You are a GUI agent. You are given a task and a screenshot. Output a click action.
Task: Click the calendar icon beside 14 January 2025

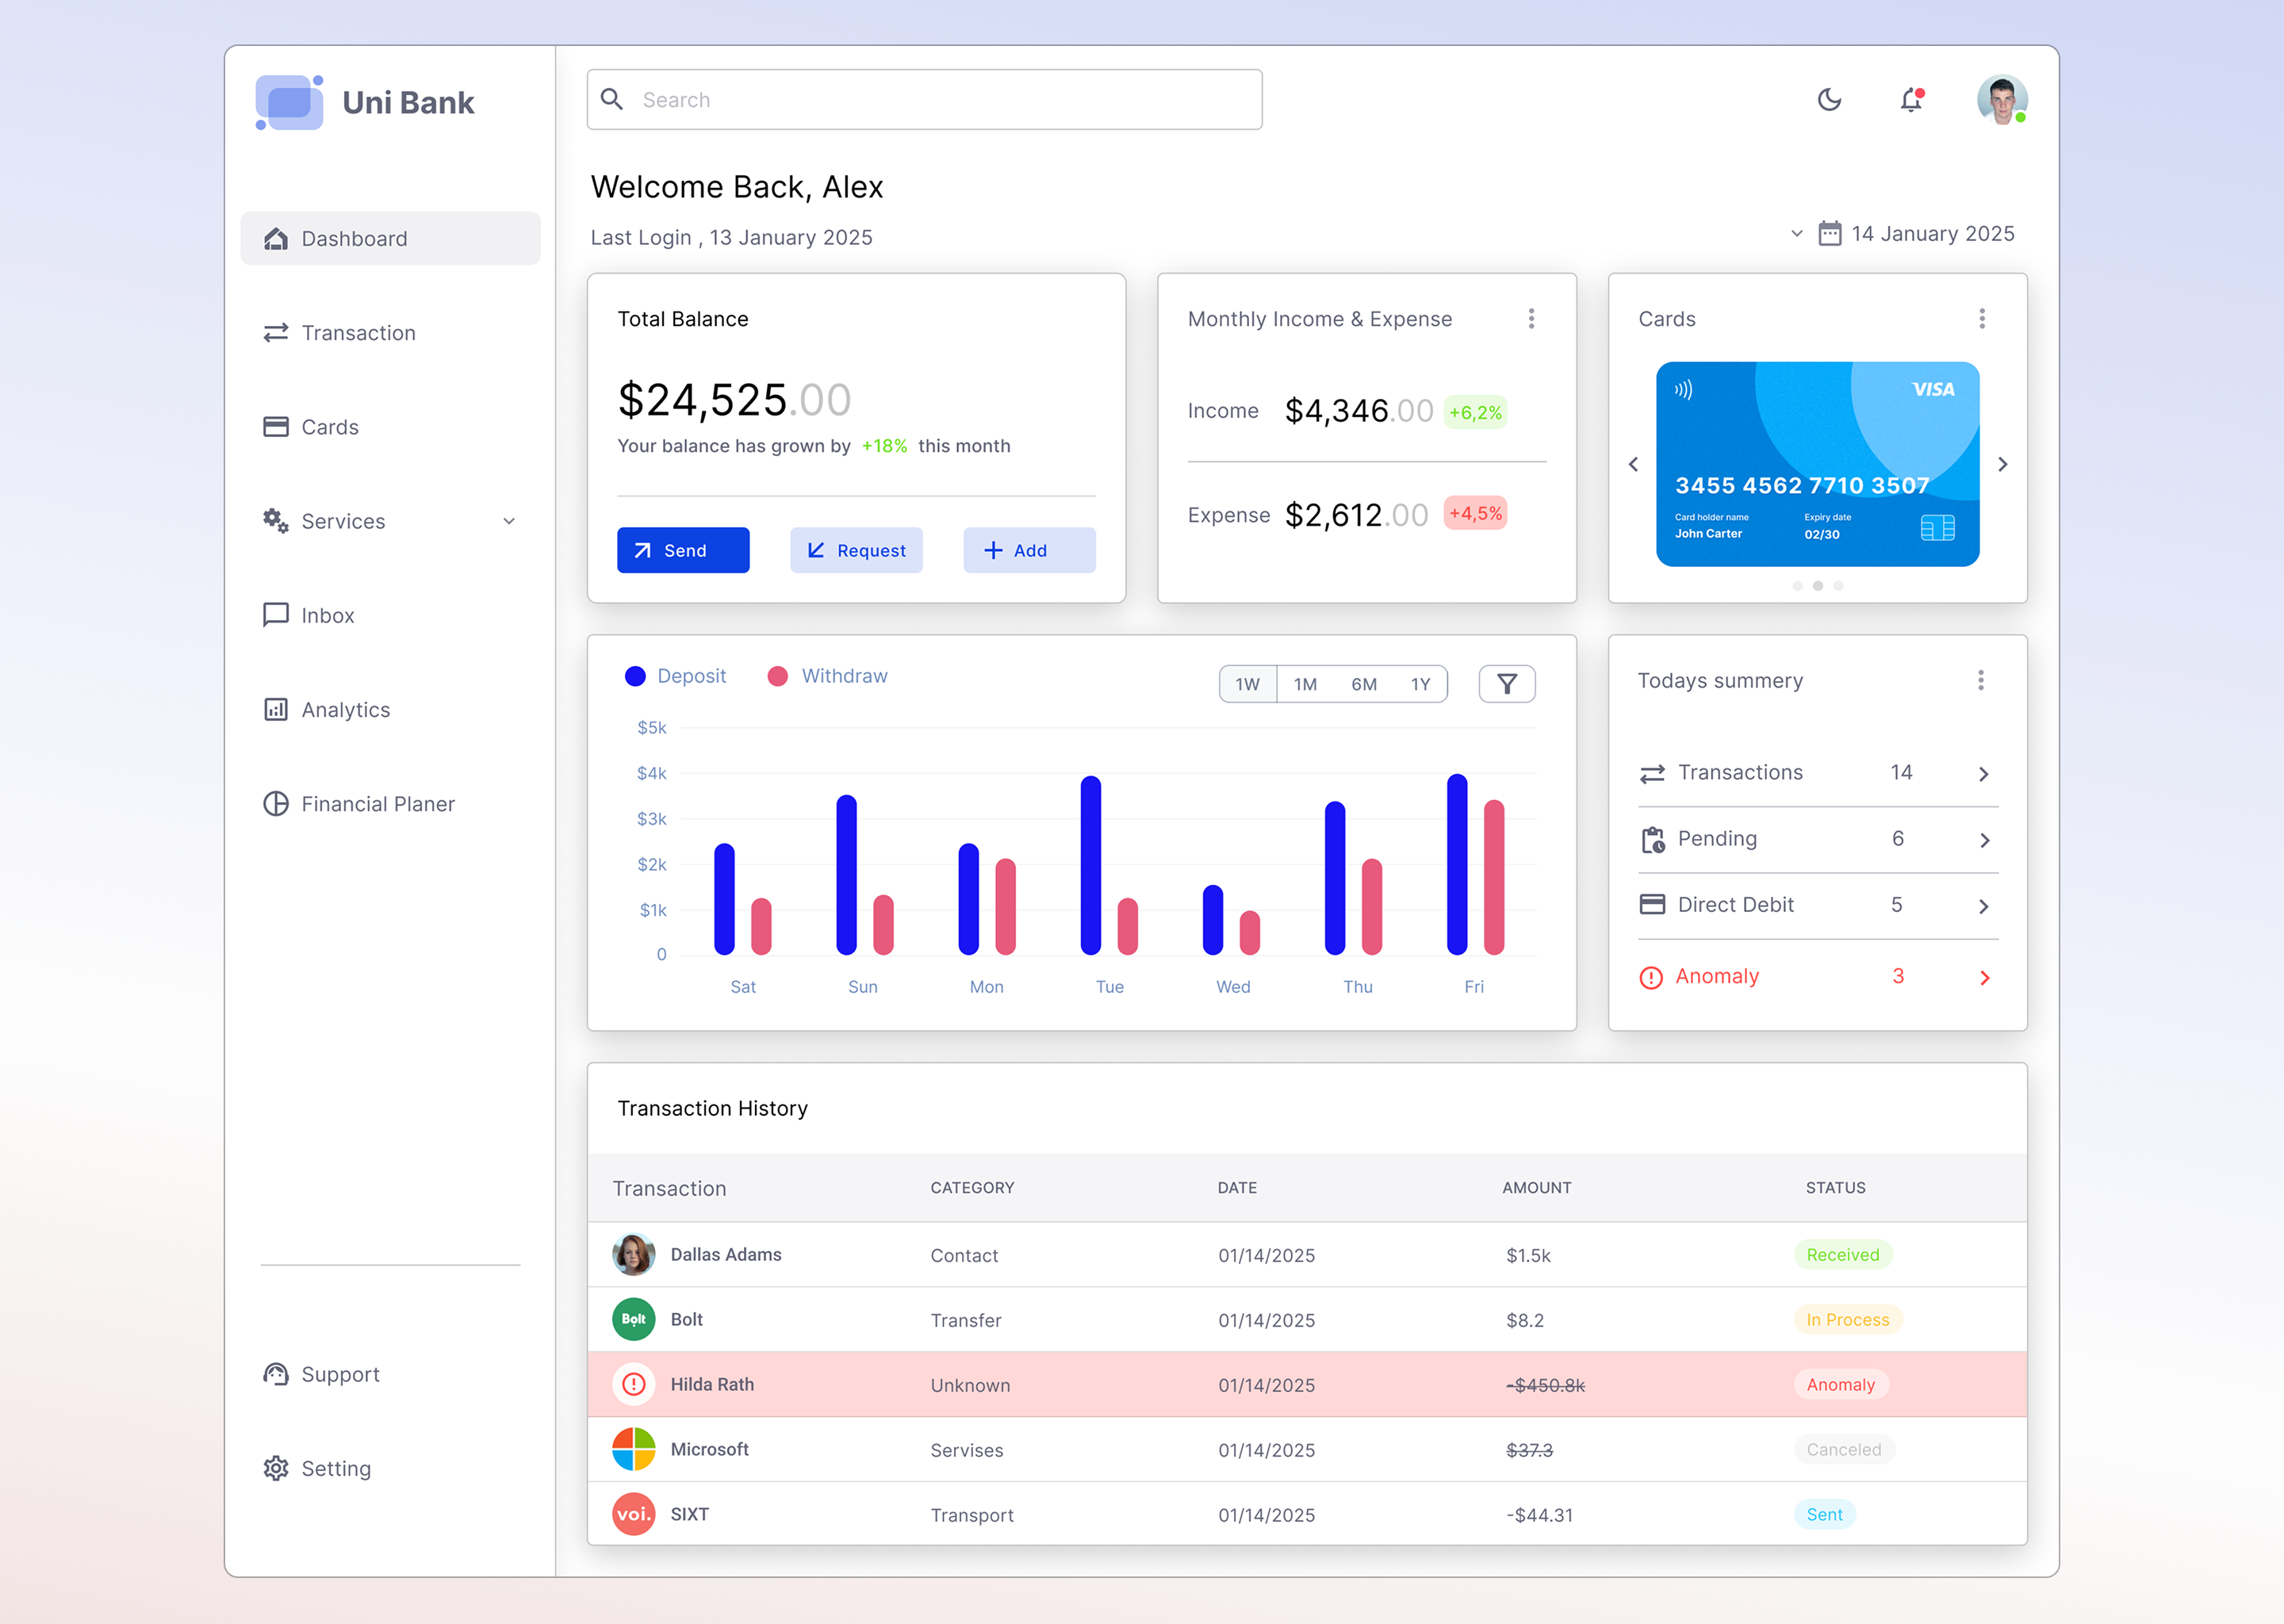[x=1829, y=234]
